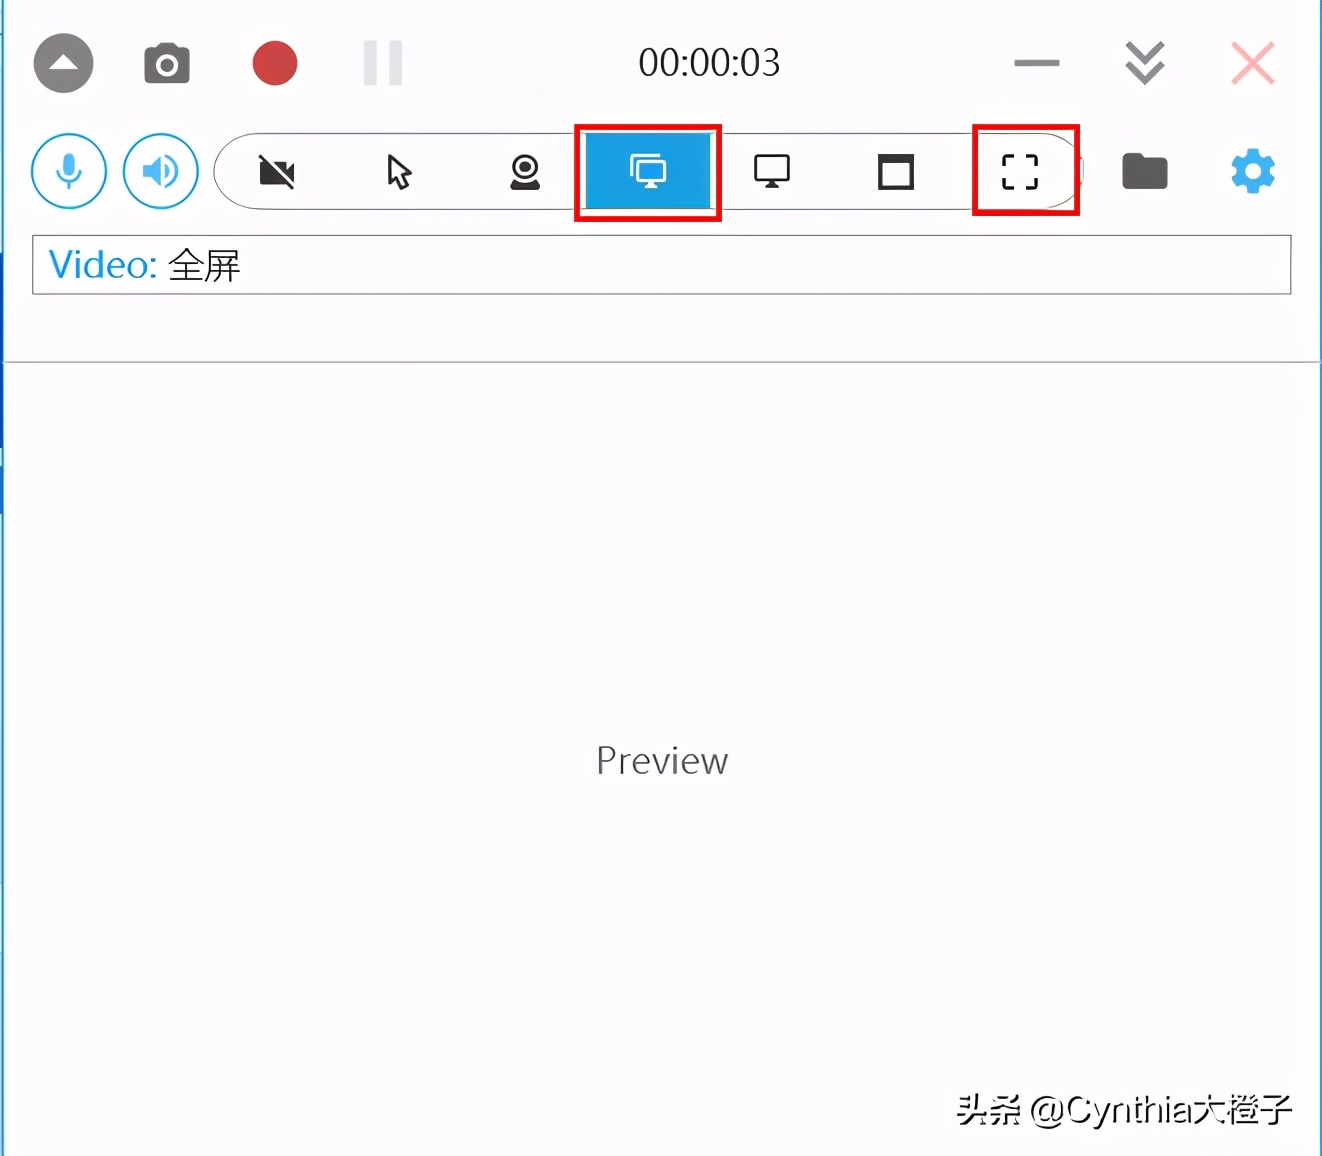The width and height of the screenshot is (1322, 1156).
Task: Click the Preview area
Action: coord(661,760)
